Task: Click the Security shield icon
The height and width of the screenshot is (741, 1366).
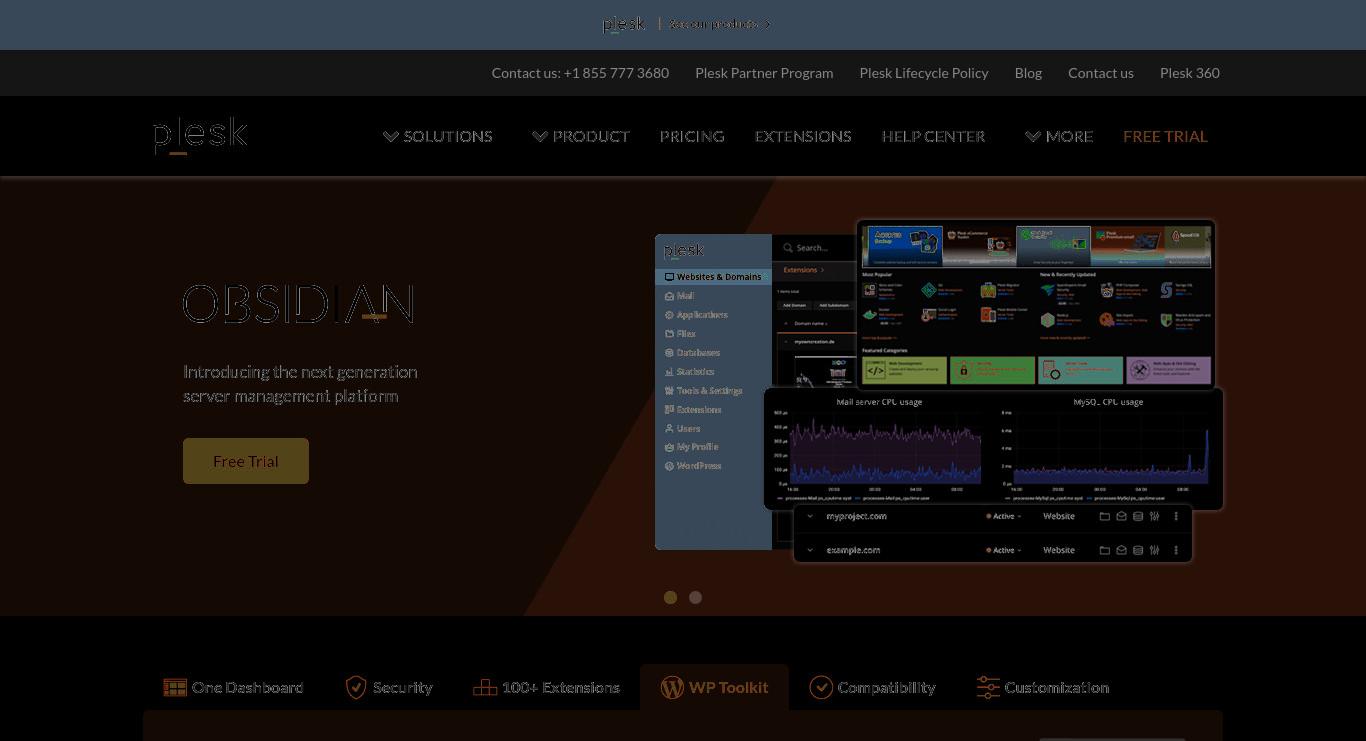Action: point(355,687)
